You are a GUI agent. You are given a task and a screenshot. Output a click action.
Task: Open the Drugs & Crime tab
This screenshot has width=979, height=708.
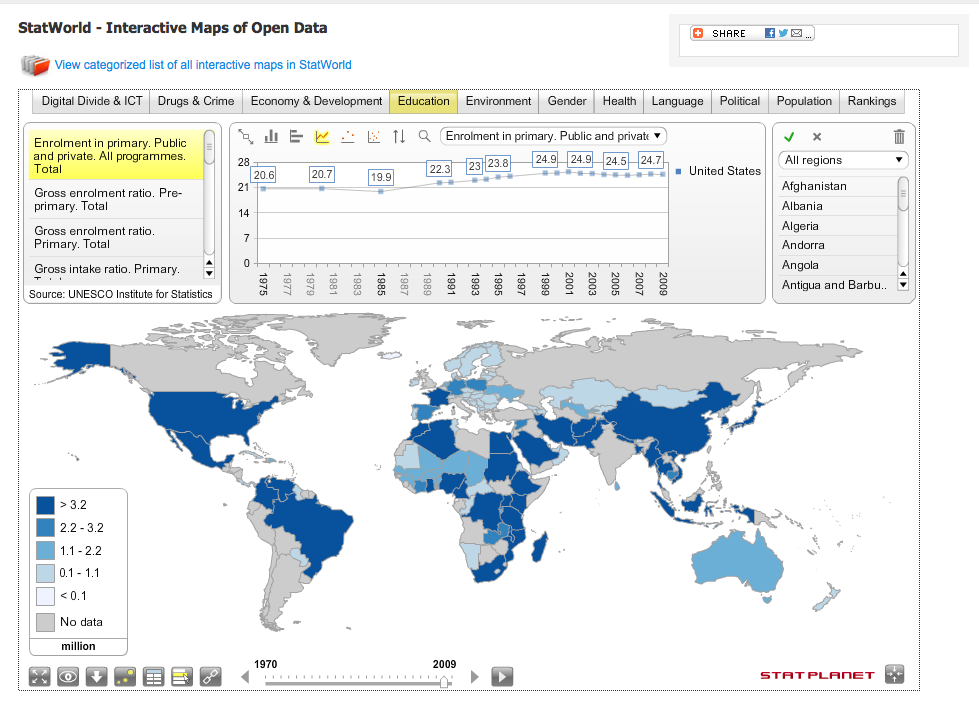point(196,101)
